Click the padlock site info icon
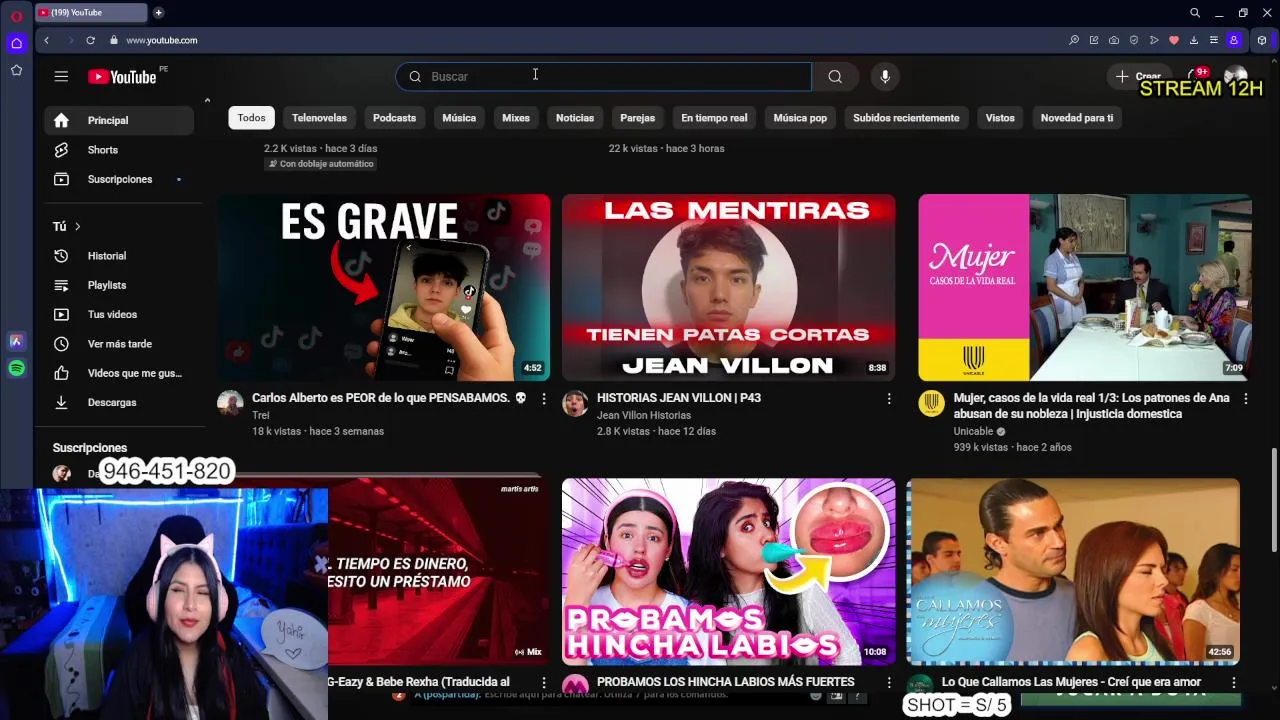 (x=114, y=40)
